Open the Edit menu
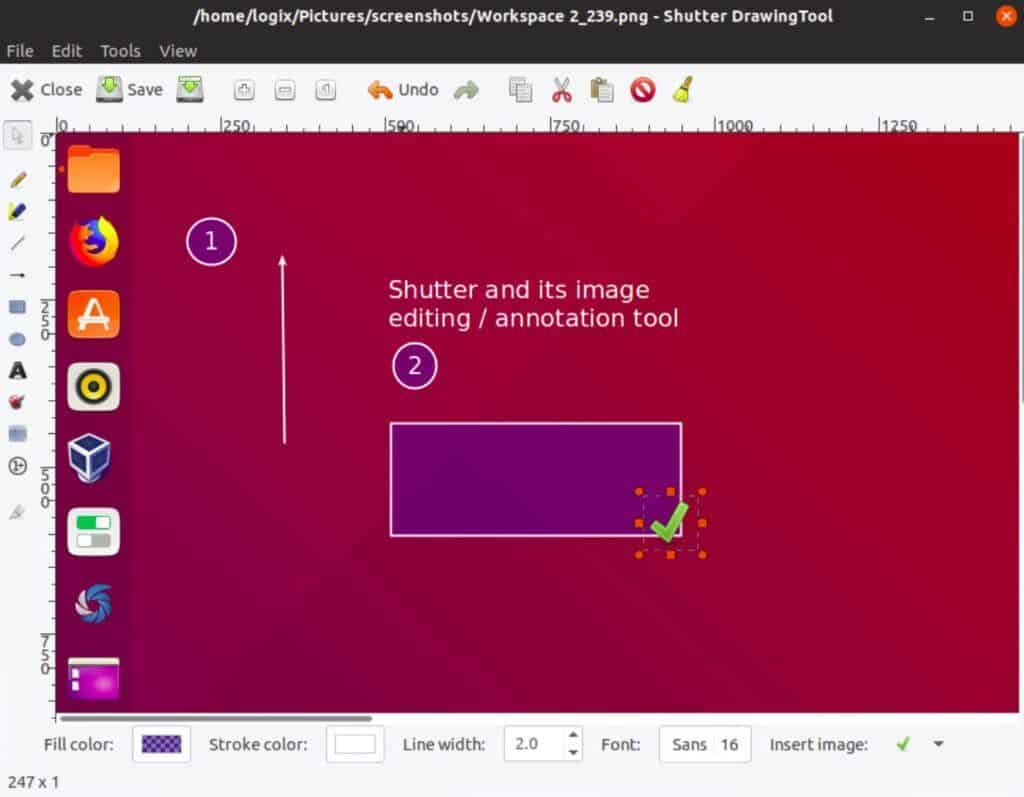The image size is (1024, 797). tap(67, 51)
